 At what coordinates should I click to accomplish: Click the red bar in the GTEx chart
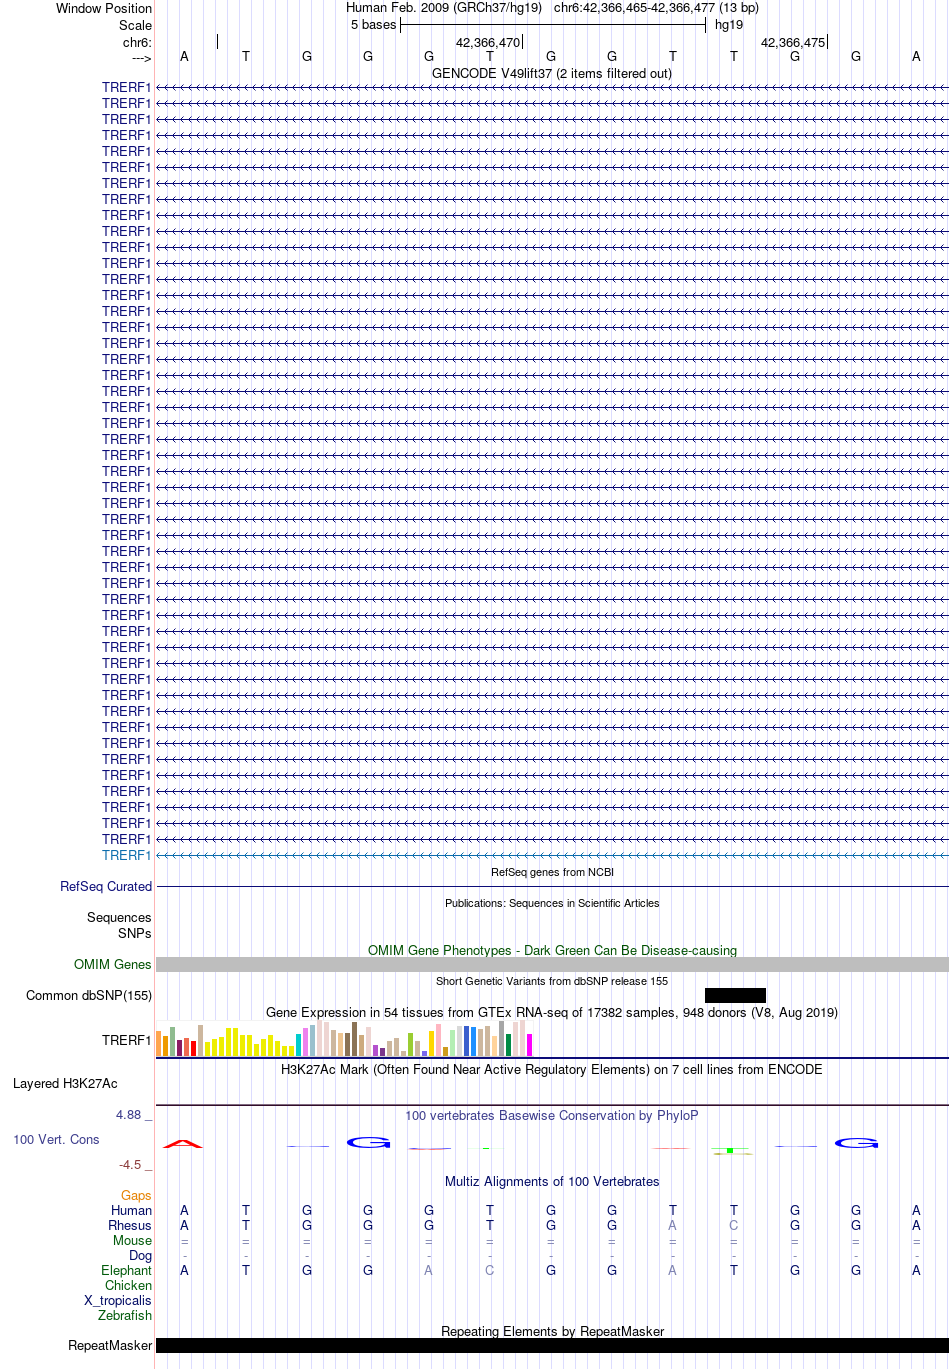point(194,1048)
